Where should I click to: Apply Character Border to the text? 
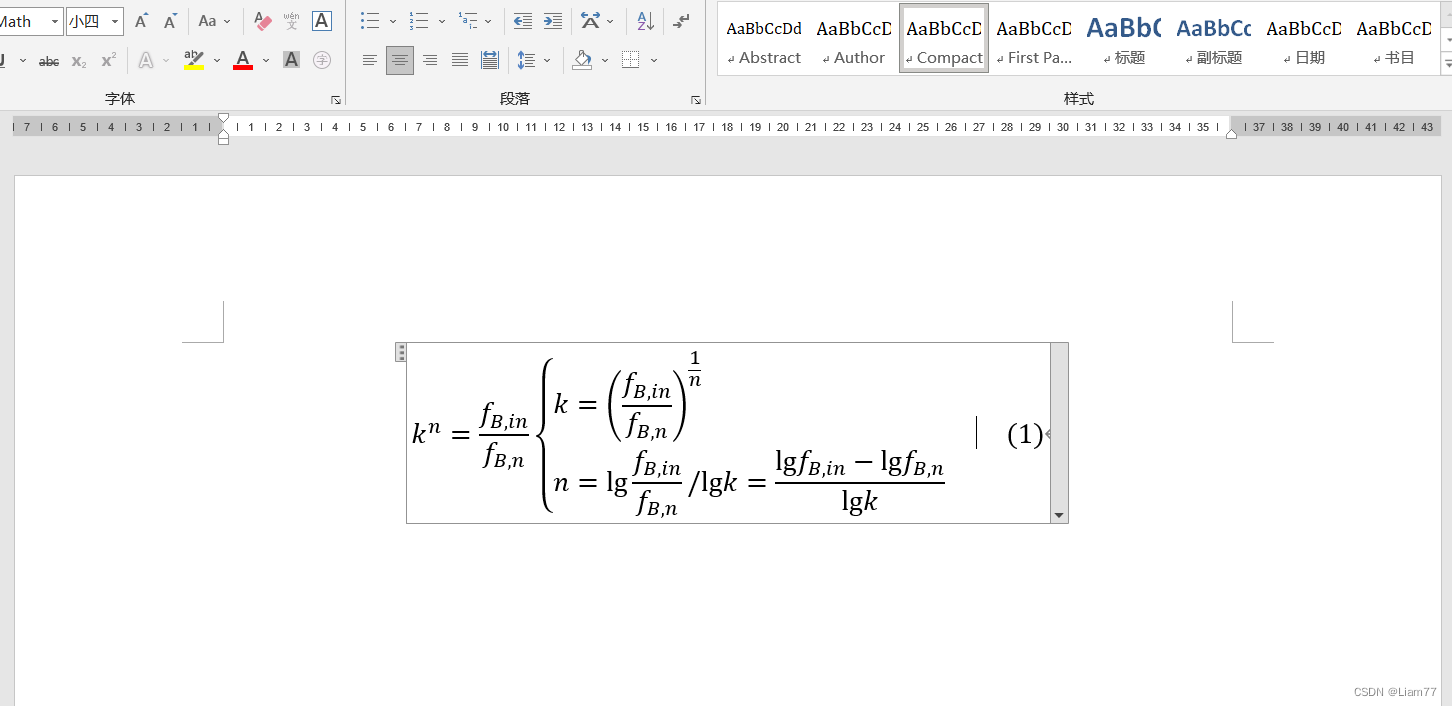click(x=322, y=21)
